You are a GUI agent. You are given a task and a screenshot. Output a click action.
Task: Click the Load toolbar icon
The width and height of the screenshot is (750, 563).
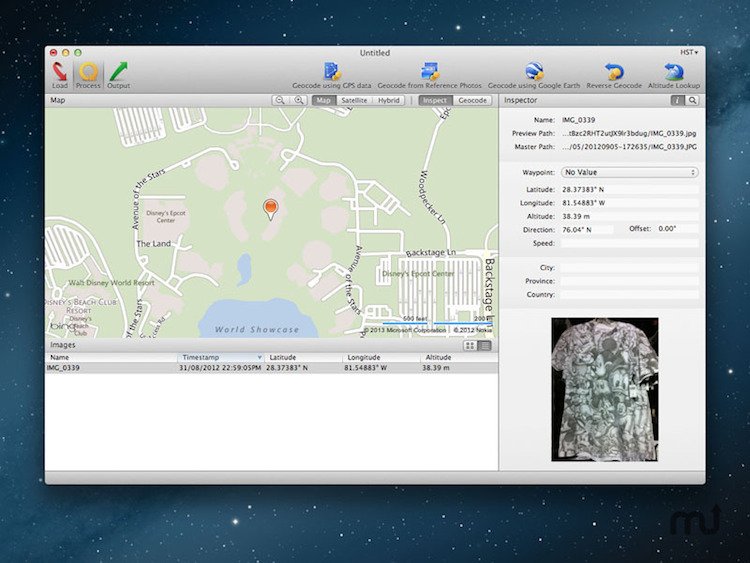60,76
